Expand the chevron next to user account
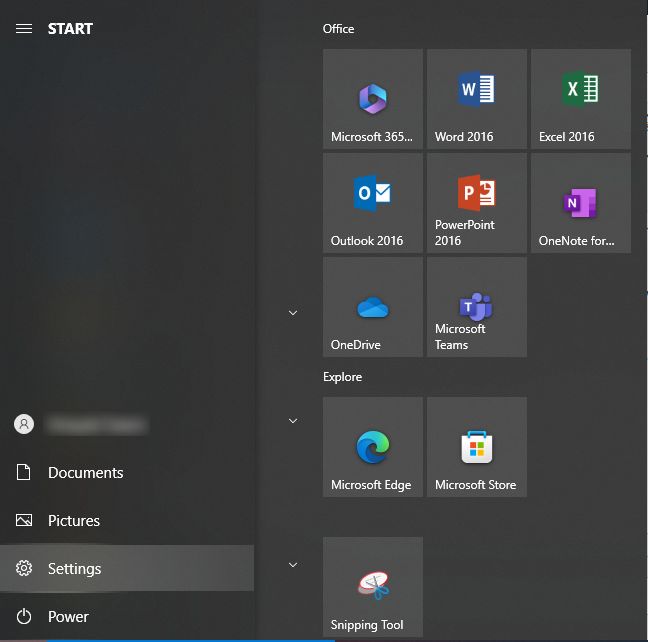This screenshot has height=642, width=648. pyautogui.click(x=293, y=421)
